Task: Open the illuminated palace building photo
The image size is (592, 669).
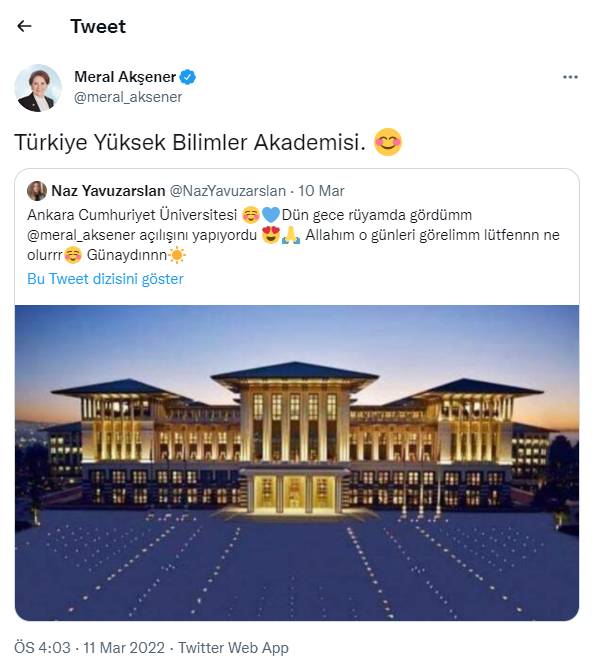Action: [x=297, y=462]
